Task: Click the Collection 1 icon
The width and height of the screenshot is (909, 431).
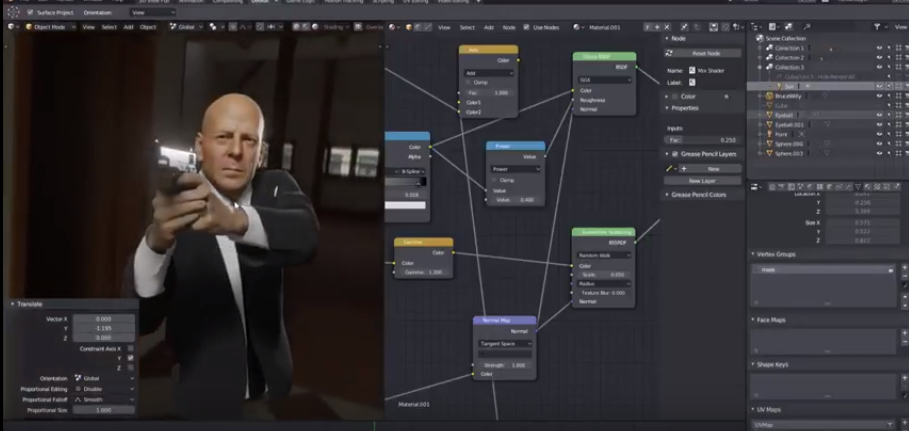Action: pos(770,48)
